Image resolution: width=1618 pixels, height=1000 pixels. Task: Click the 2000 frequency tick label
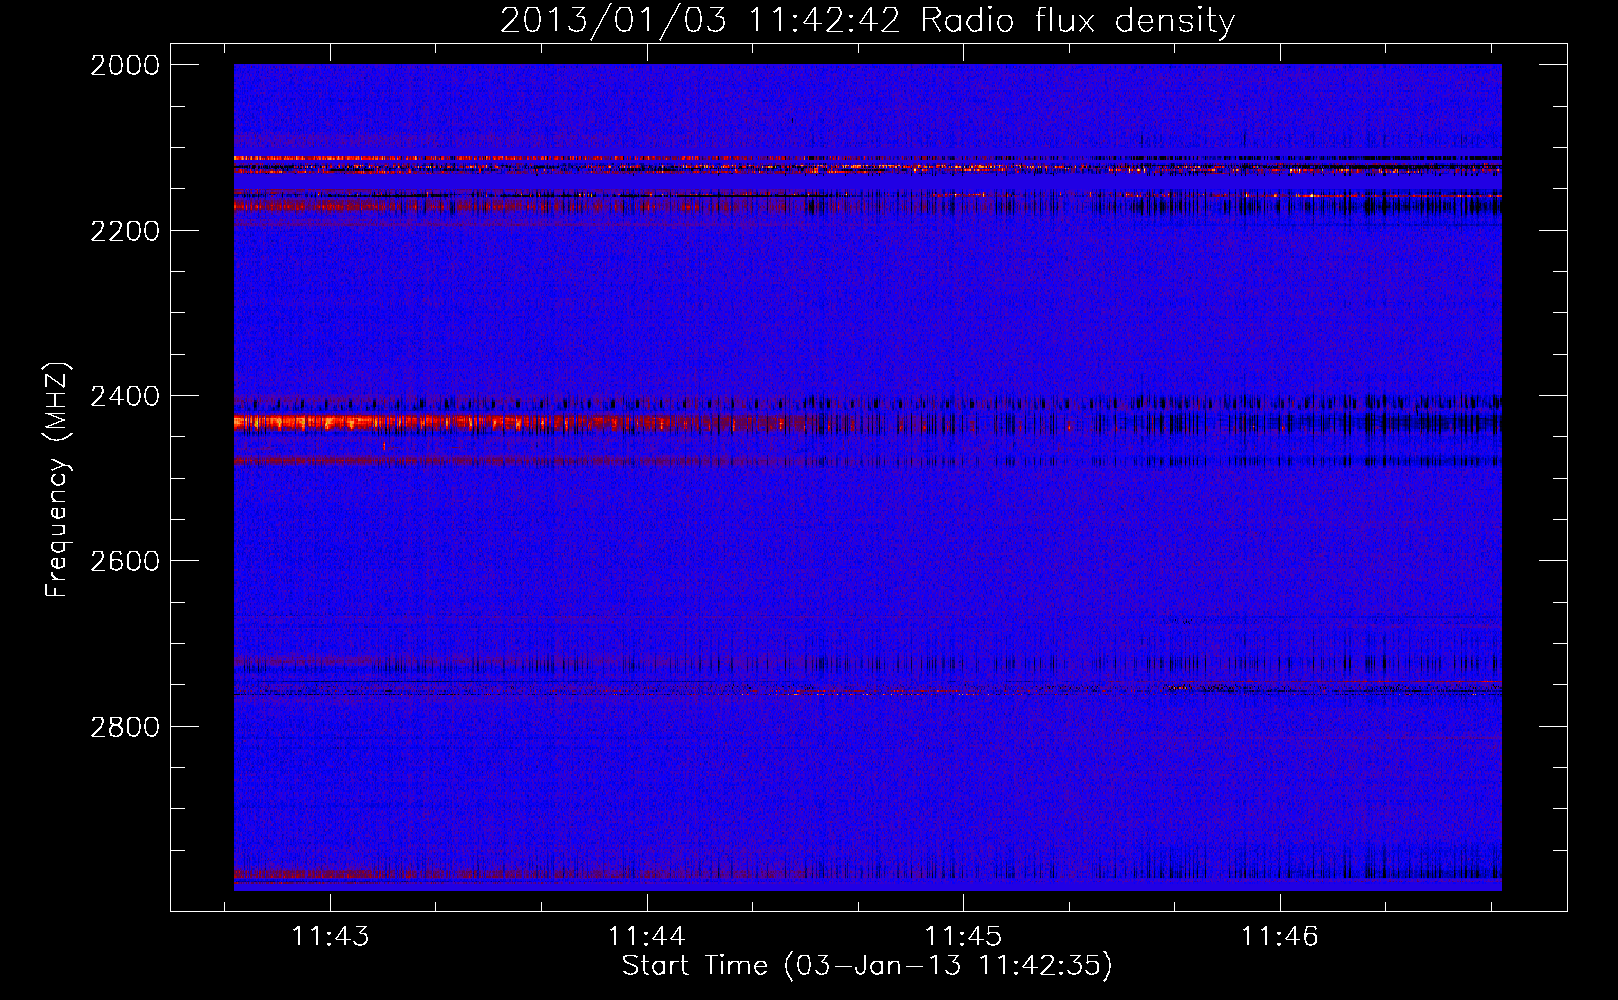point(125,65)
